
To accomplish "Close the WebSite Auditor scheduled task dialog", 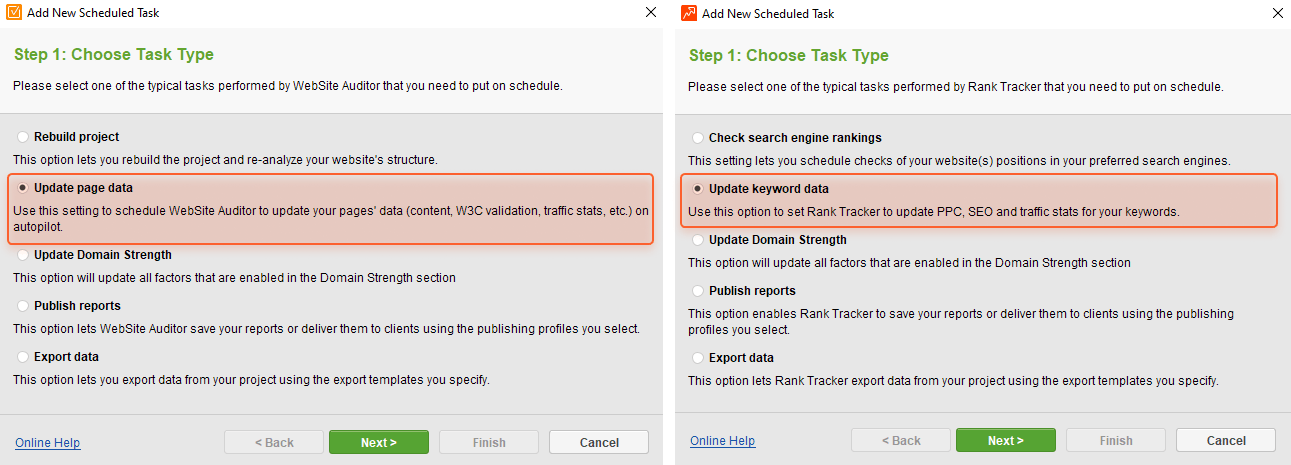I will 651,13.
